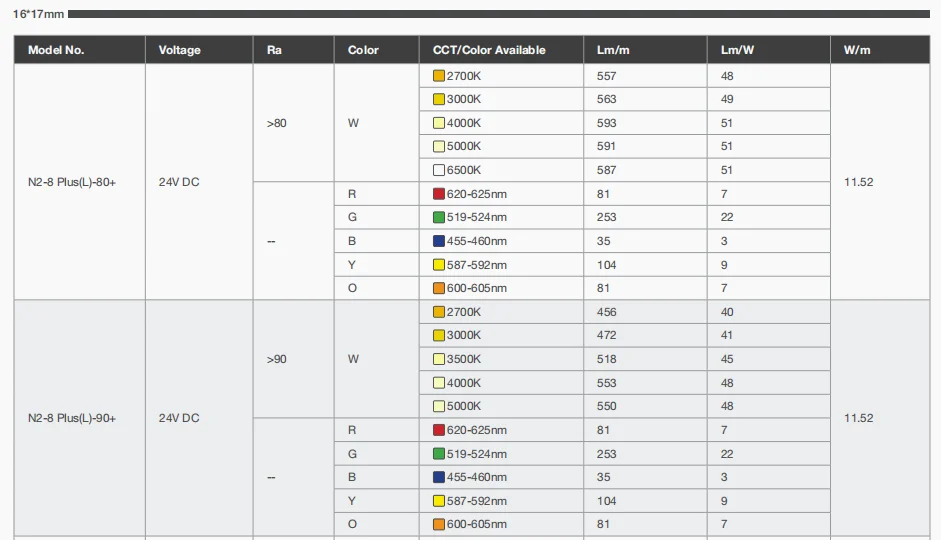The image size is (941, 540).
Task: Select green 519-524nm swatch in the 90+ model rows
Action: pyautogui.click(x=439, y=454)
